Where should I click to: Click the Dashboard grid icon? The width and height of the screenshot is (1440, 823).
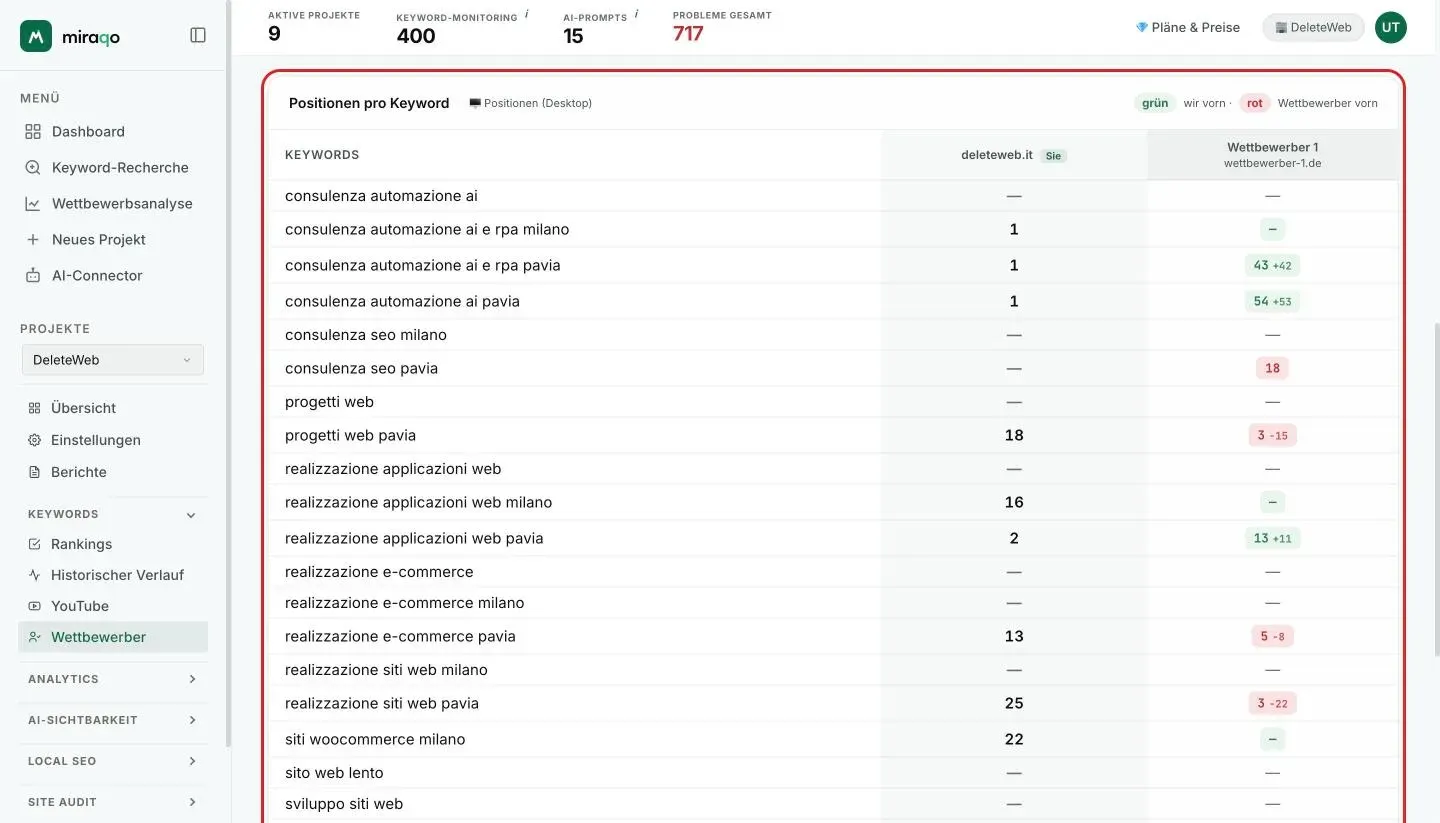pos(33,132)
